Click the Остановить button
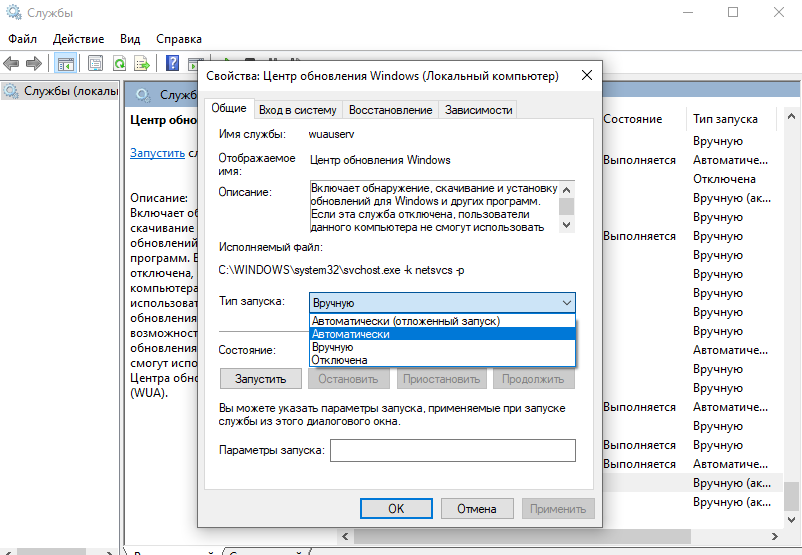Viewport: 802px width, 555px height. (x=348, y=379)
